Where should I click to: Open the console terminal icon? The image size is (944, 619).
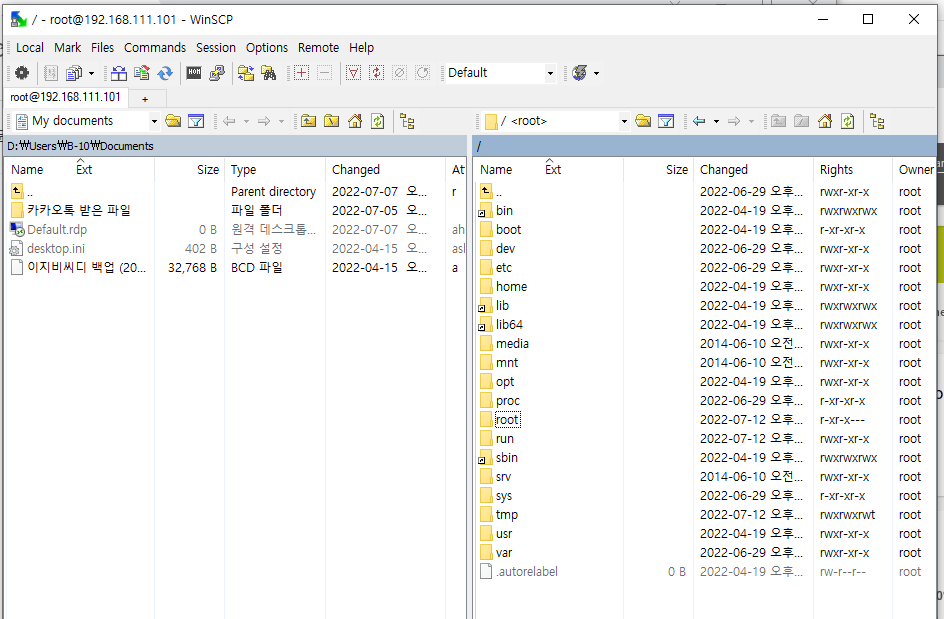(194, 73)
